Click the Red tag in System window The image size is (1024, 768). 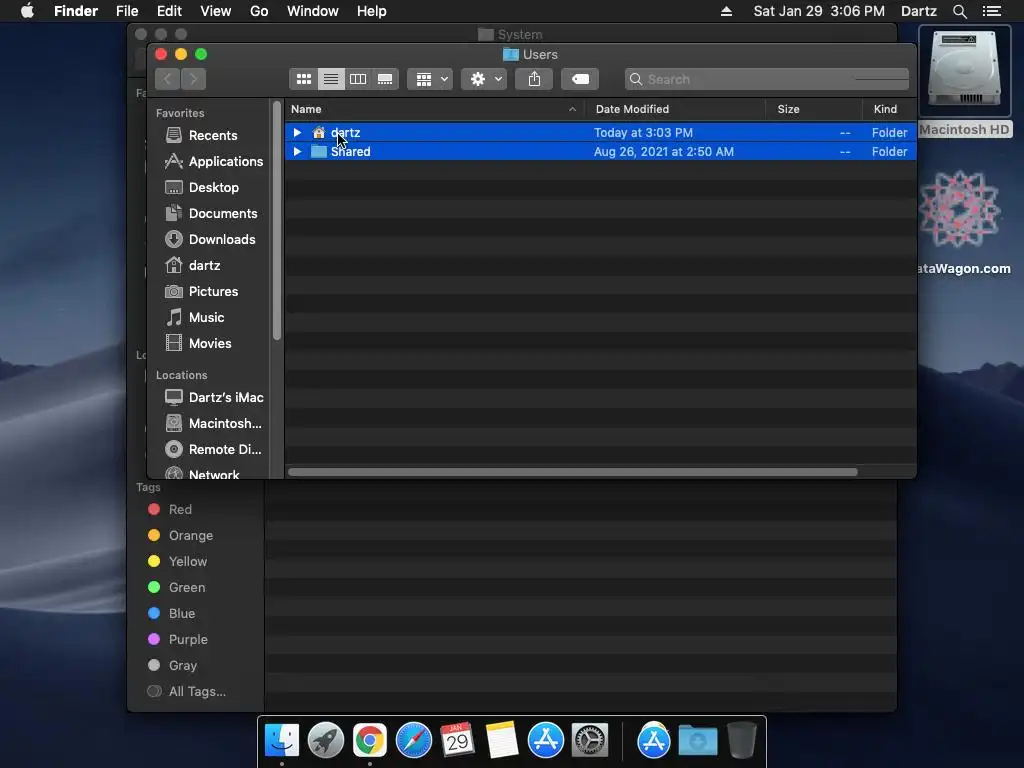[170, 509]
